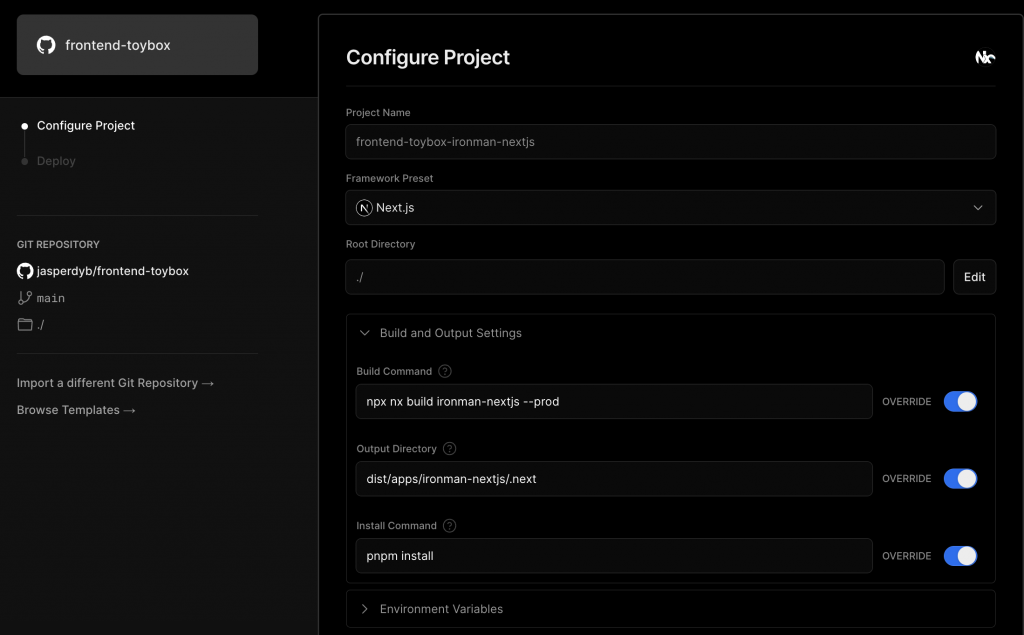Disable the Output Directory override switch
This screenshot has height=635, width=1024.
[960, 479]
